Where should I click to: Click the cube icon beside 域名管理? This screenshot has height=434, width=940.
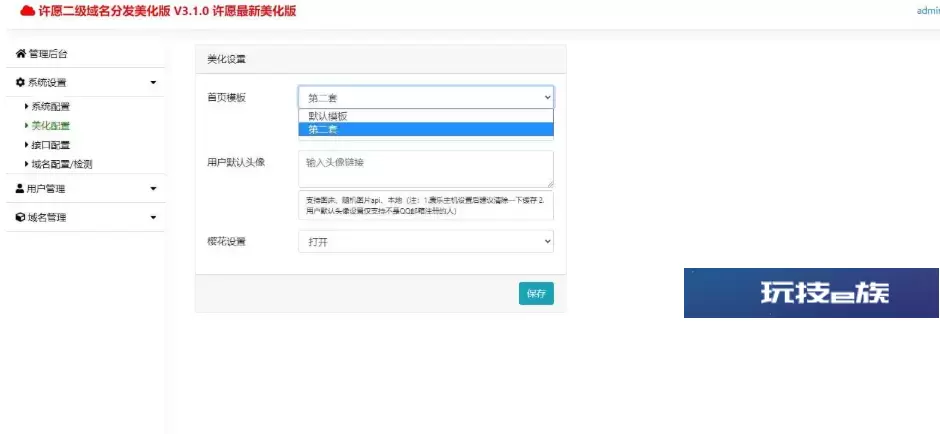pyautogui.click(x=20, y=218)
